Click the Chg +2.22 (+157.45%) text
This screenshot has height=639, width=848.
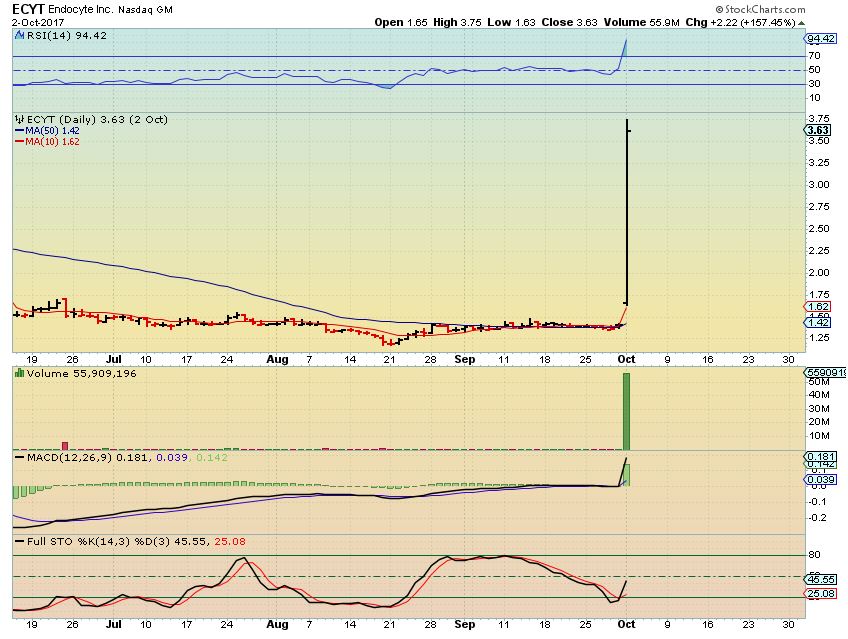tap(740, 23)
